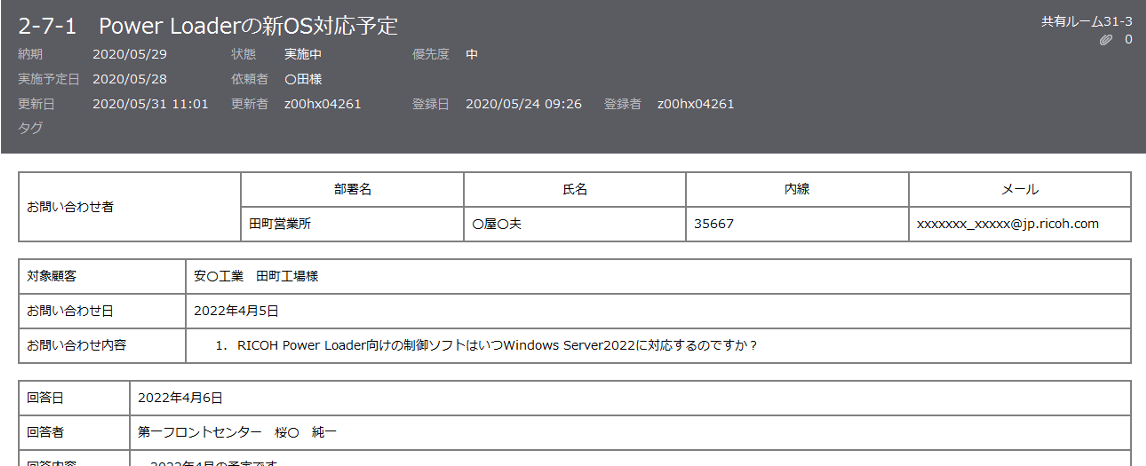Viewport: 1146px width, 466px height.
Task: Click the 更新日 timestamp 2020/05/31 11:01
Action: pos(150,104)
